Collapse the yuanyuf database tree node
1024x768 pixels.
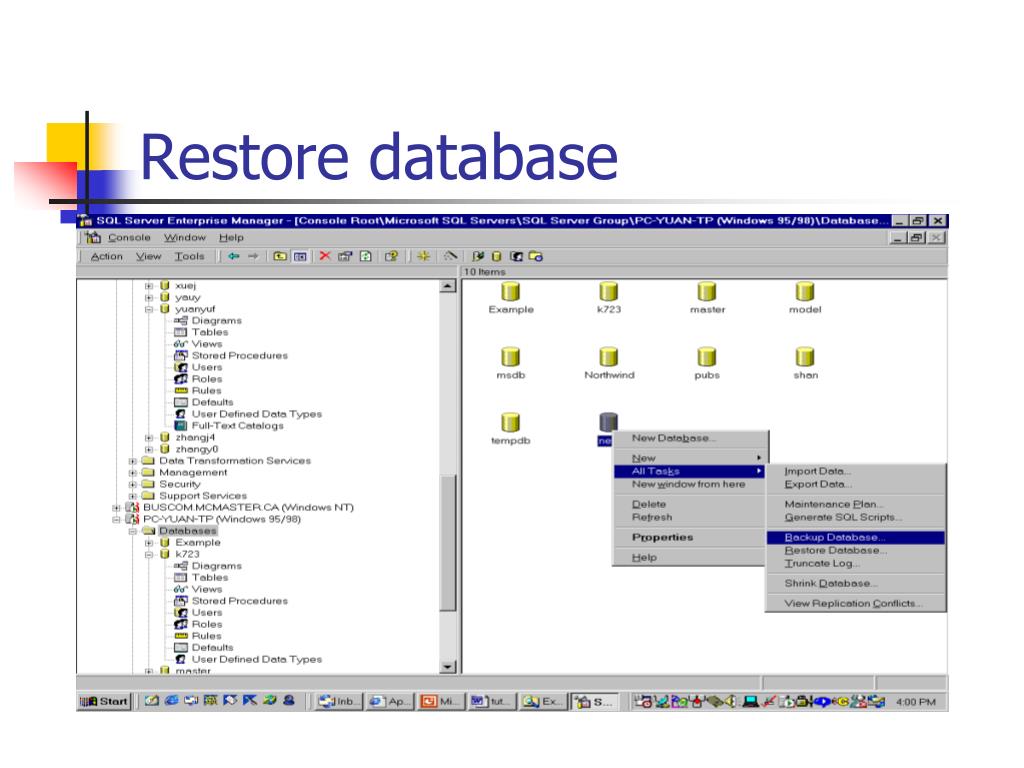pos(149,309)
